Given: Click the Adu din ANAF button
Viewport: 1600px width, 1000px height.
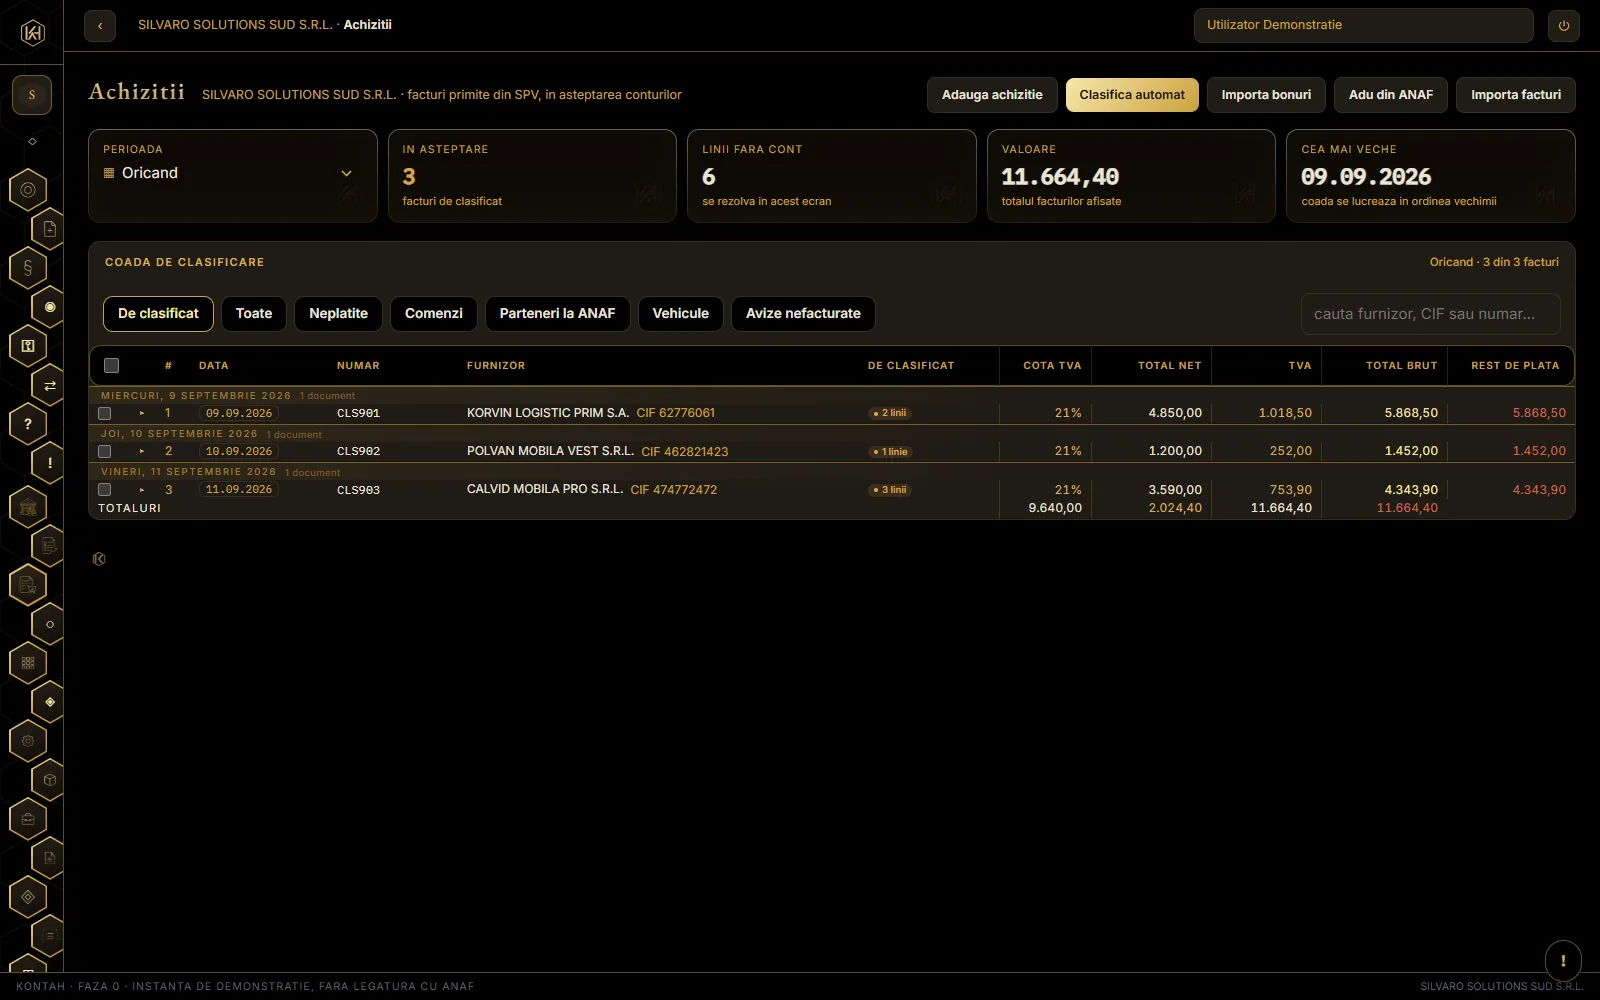Looking at the screenshot, I should coord(1391,95).
